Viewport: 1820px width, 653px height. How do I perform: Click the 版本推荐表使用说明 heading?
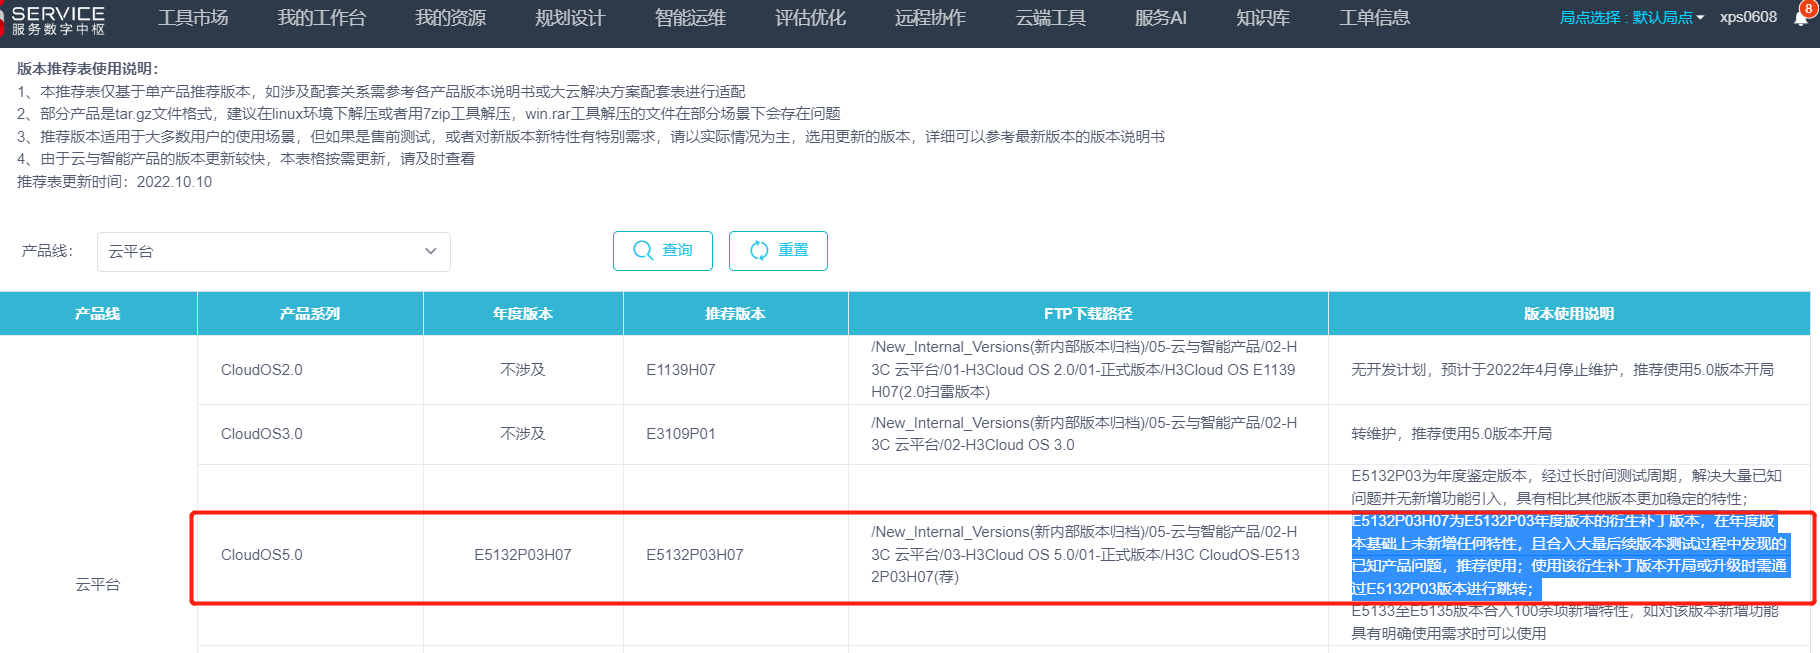(88, 69)
